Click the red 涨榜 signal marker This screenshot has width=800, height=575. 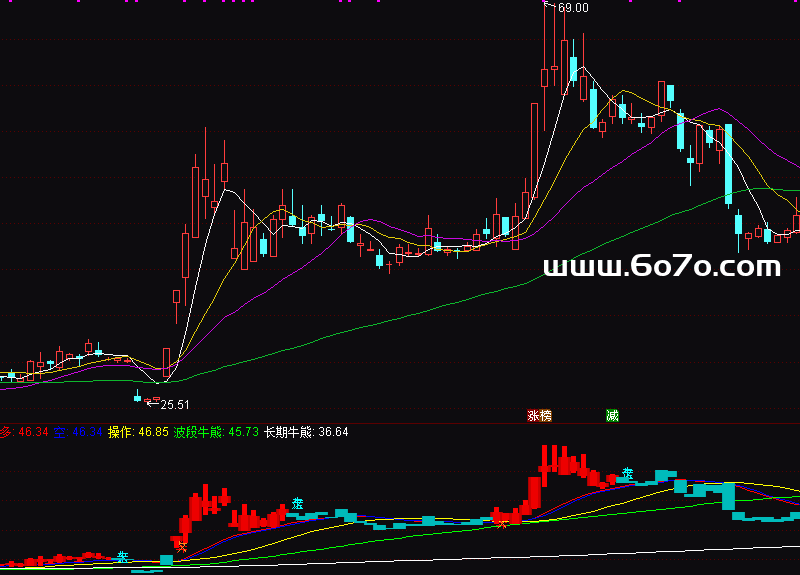click(x=540, y=415)
